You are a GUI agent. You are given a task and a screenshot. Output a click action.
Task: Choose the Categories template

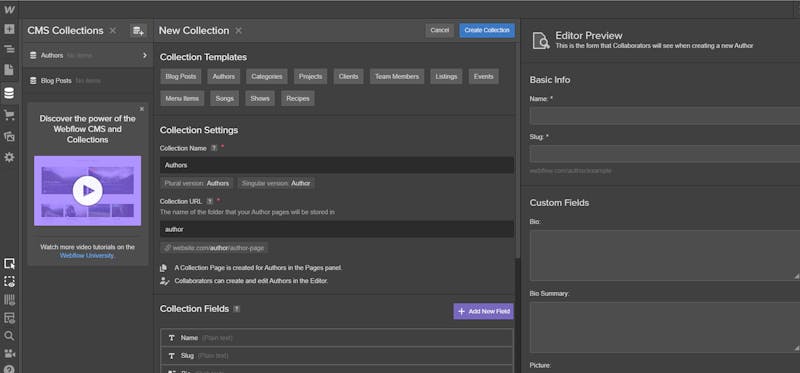pos(266,77)
